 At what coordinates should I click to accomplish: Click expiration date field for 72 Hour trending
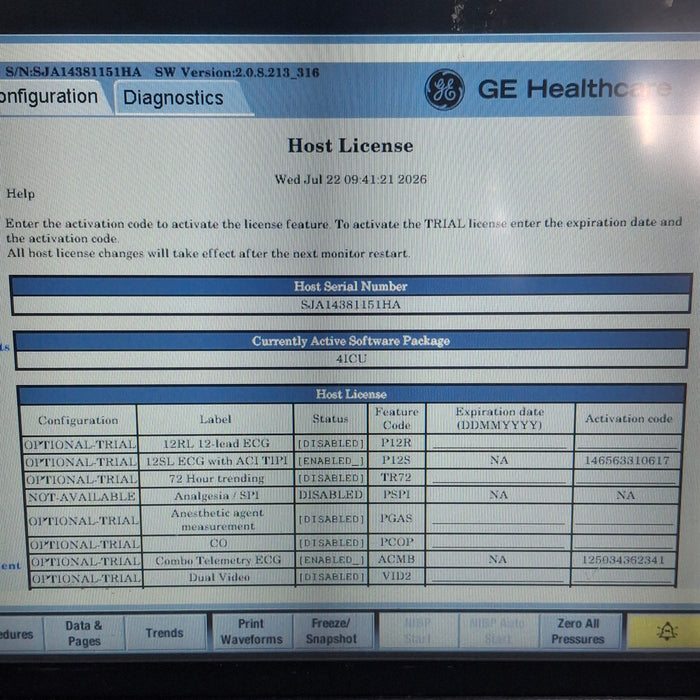click(499, 477)
